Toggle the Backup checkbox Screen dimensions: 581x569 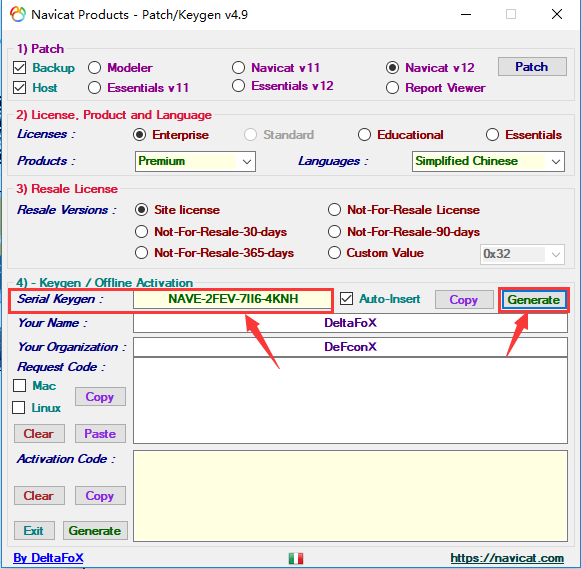[x=19, y=68]
